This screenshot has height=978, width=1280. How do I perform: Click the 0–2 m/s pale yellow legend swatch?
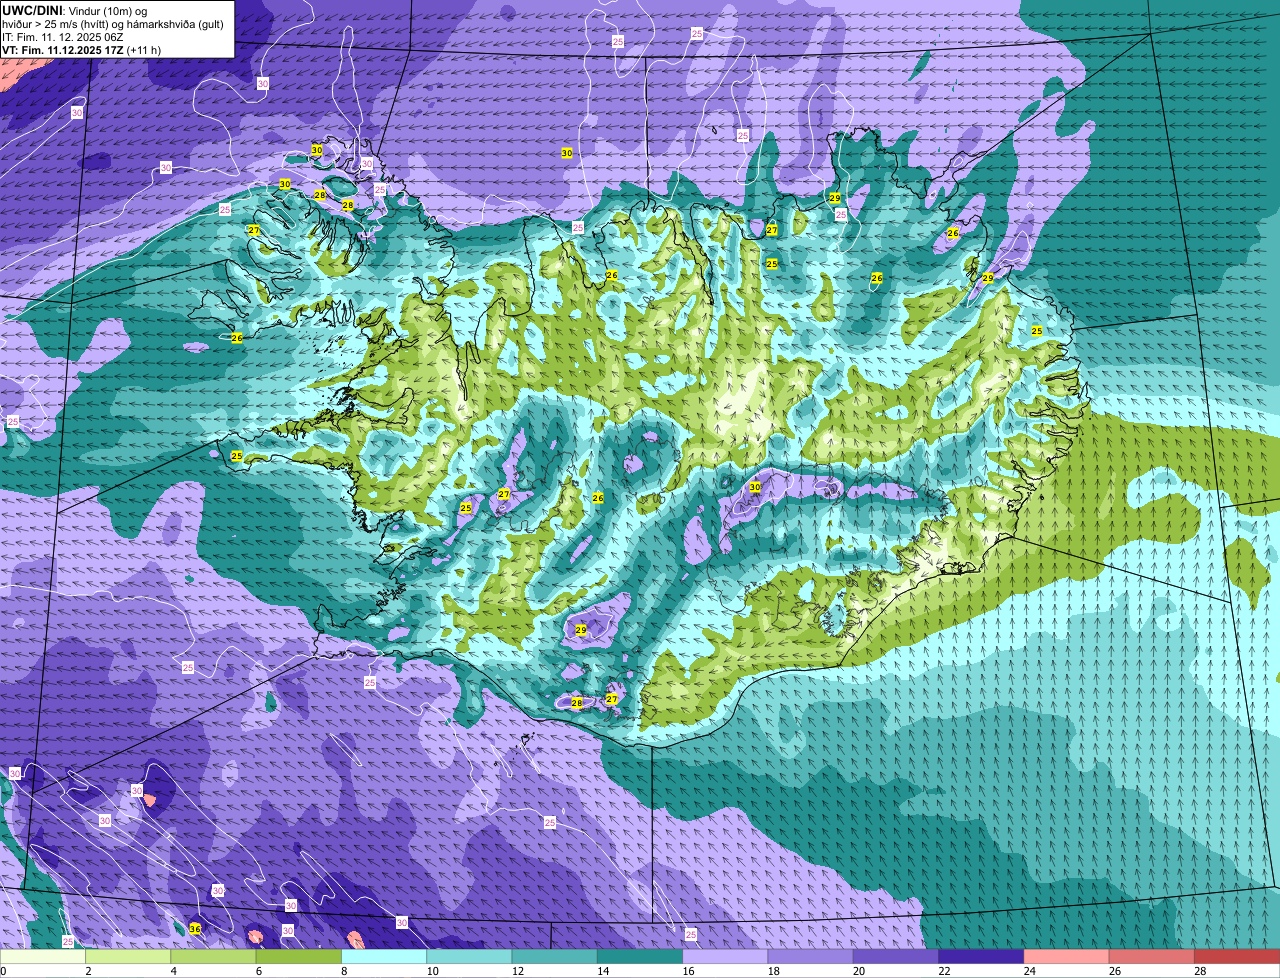[43, 957]
